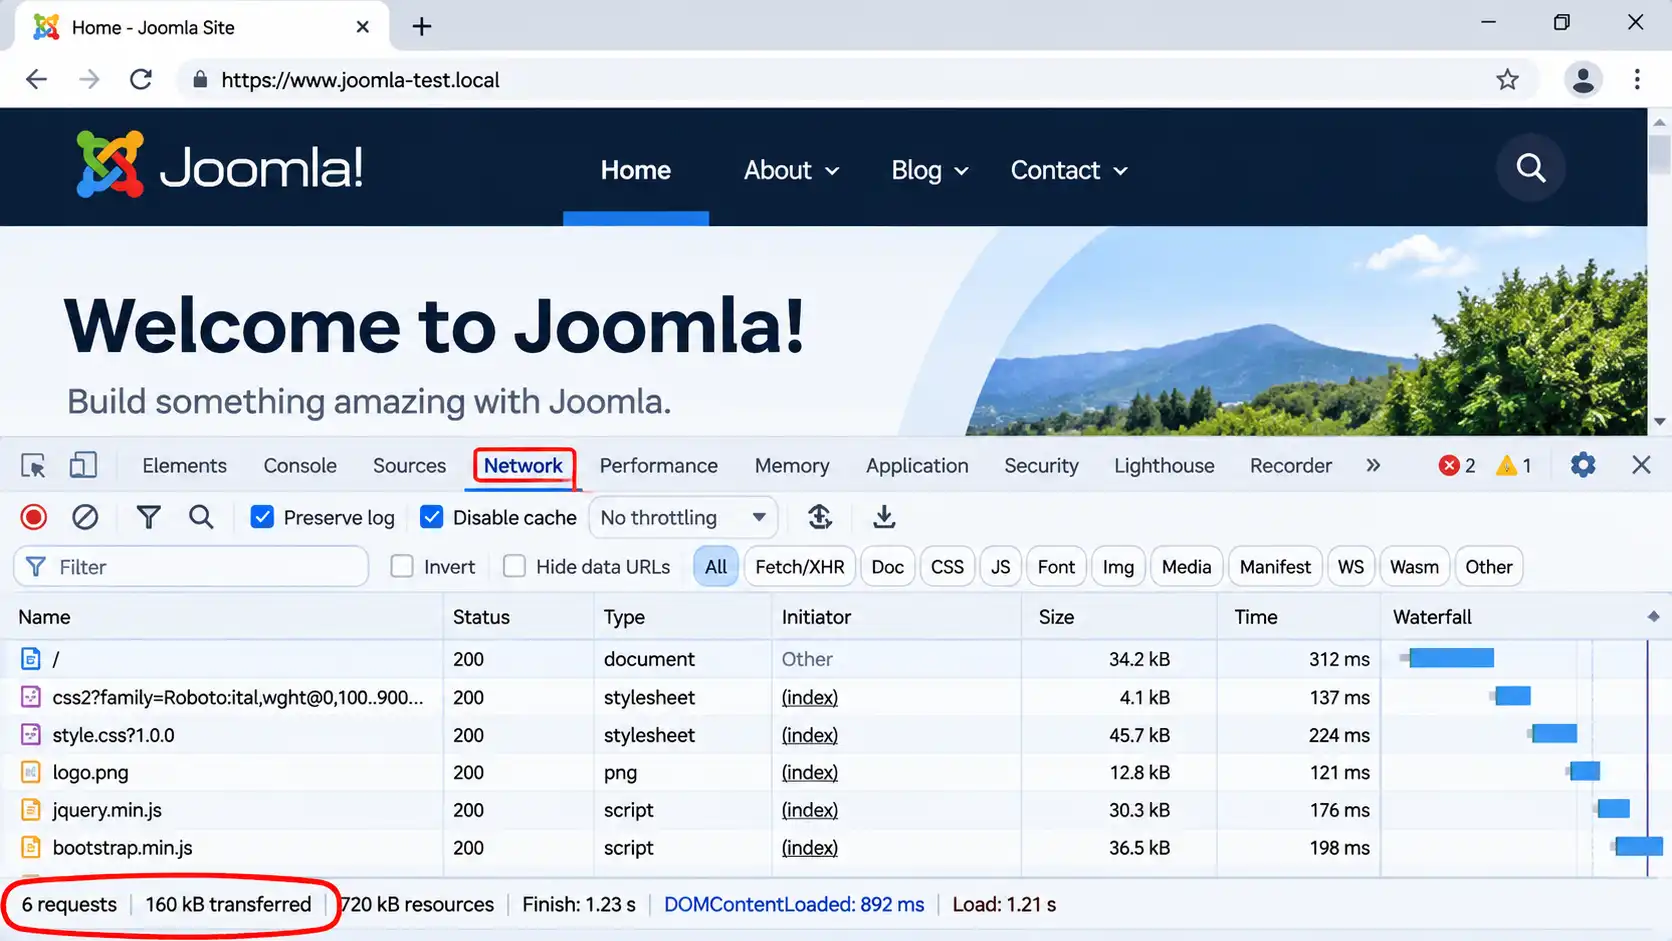Clear the network log

pyautogui.click(x=85, y=517)
